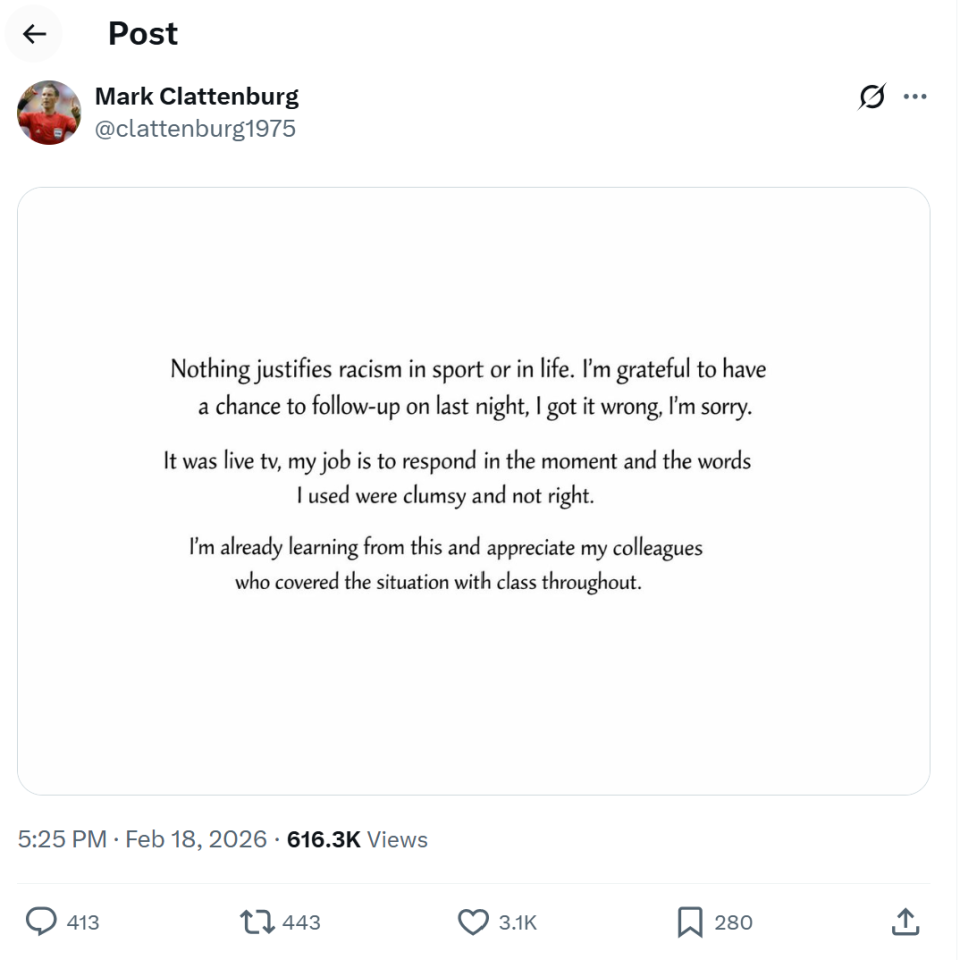Screen dimensions: 960x960
Task: Click the 443 reposts count
Action: [x=301, y=922]
